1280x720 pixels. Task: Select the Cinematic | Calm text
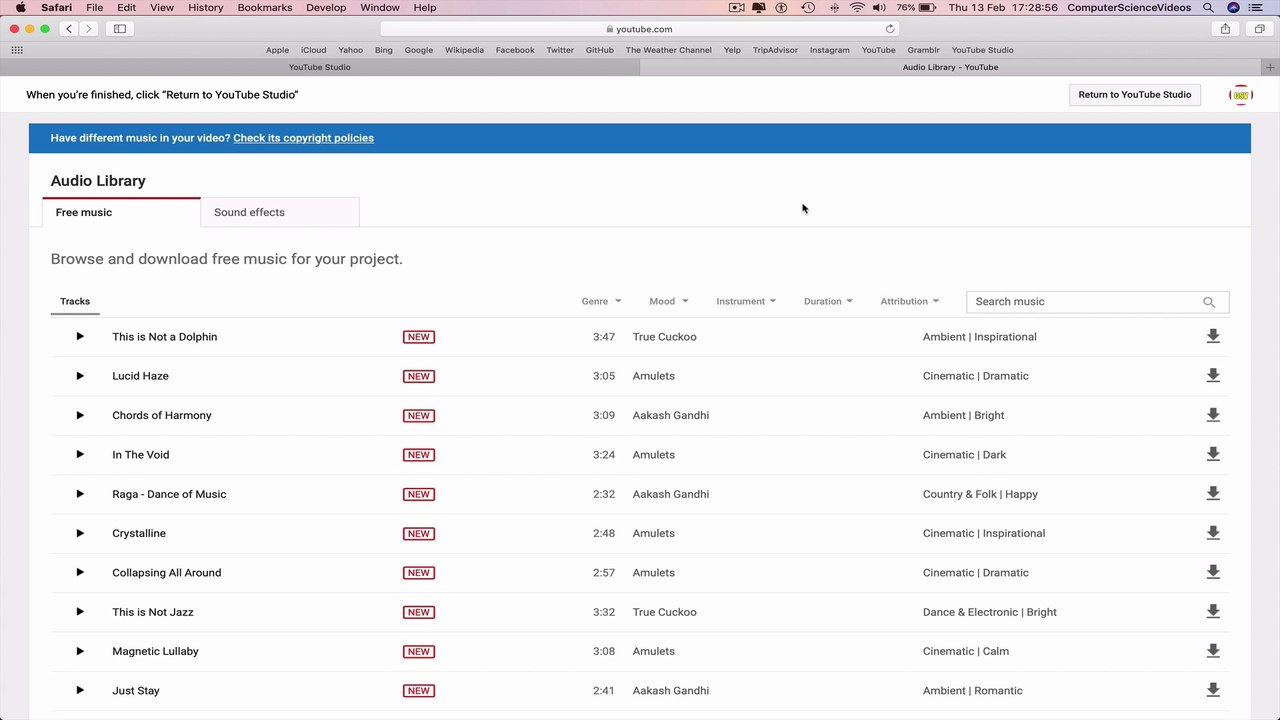click(966, 651)
